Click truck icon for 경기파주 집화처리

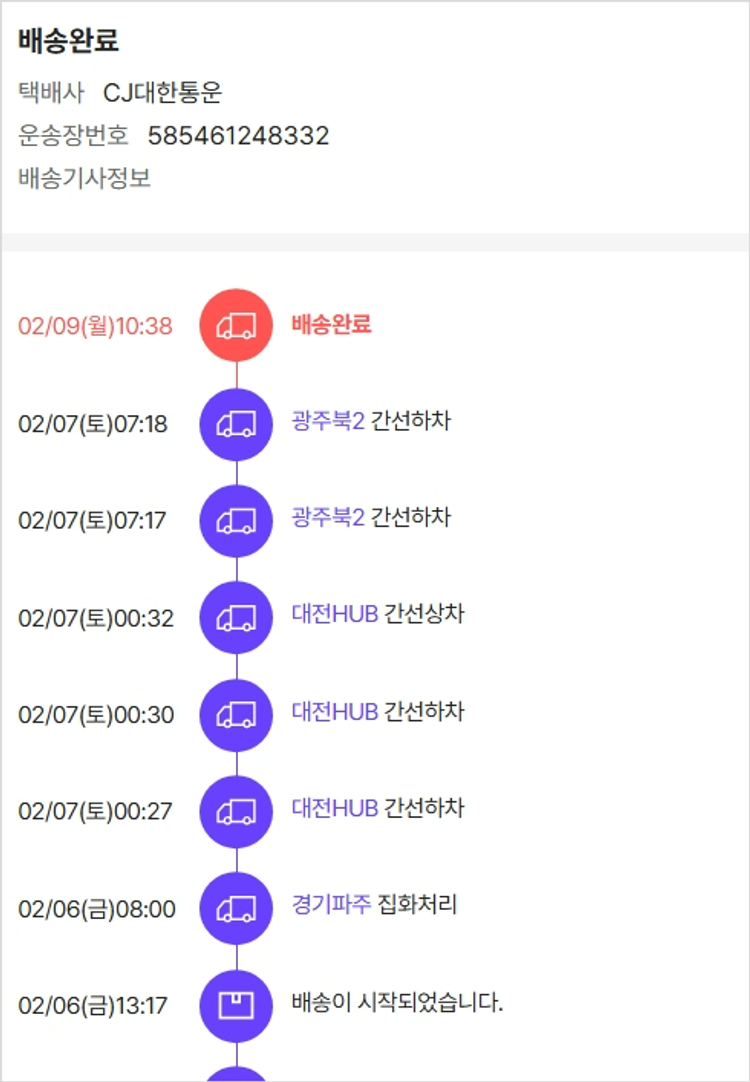tap(236, 908)
